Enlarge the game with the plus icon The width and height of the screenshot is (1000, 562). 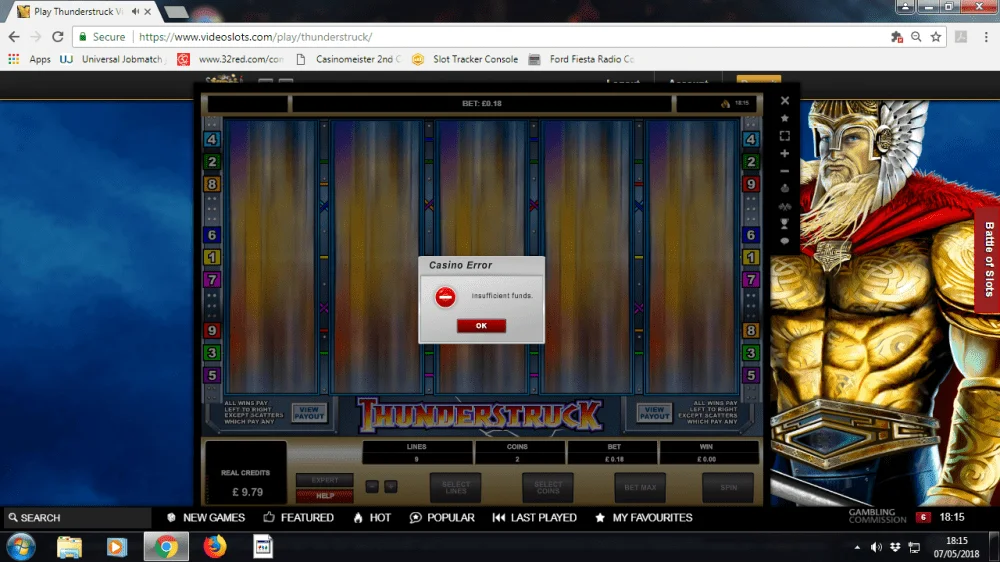point(785,154)
